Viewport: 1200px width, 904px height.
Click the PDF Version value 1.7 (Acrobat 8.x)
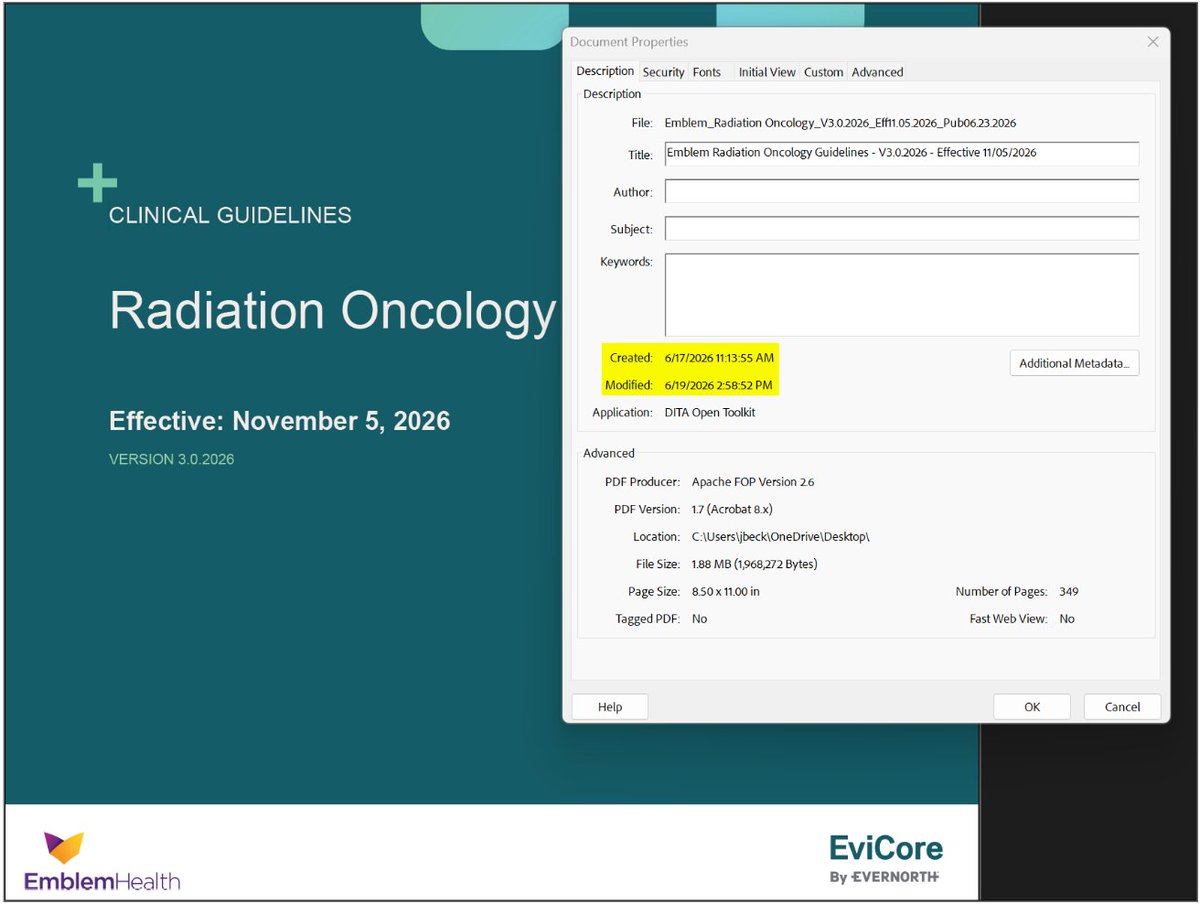click(x=732, y=509)
